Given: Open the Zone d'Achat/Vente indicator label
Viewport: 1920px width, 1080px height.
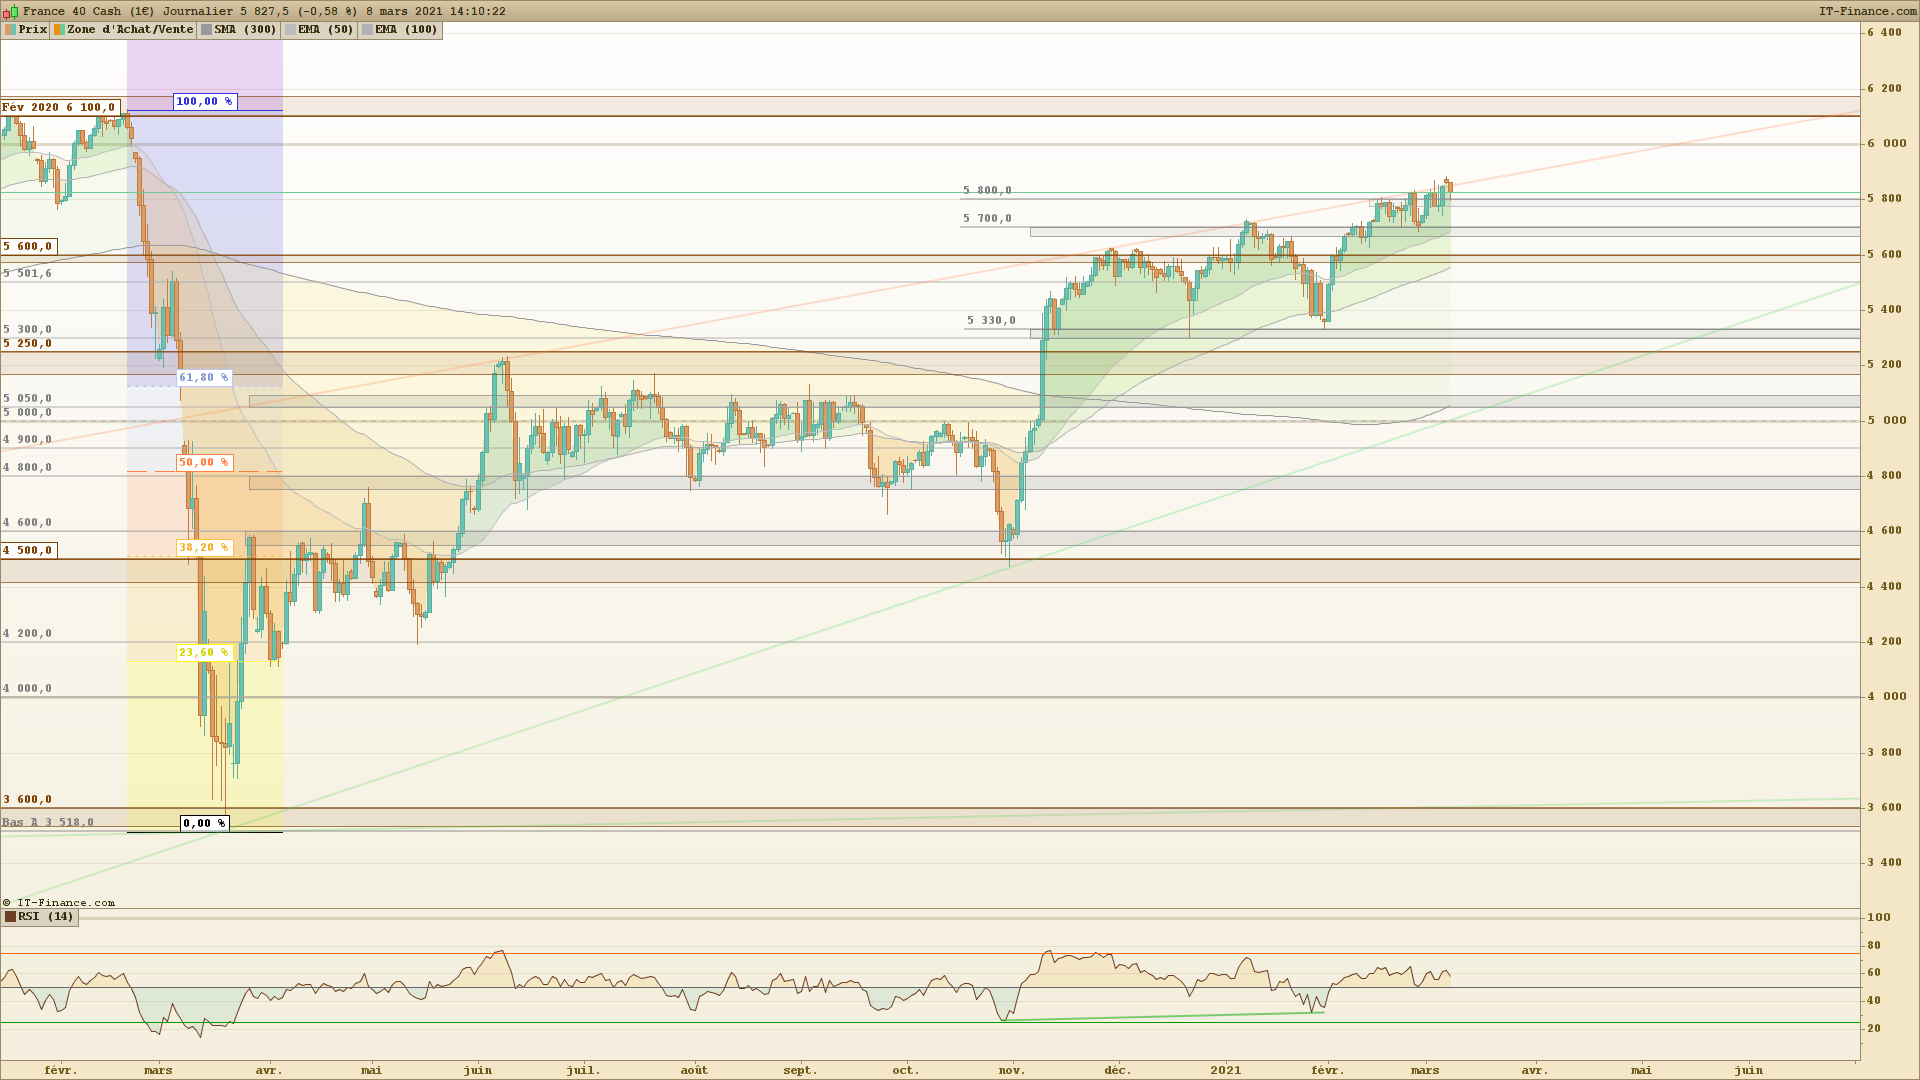Looking at the screenshot, I should 130,30.
